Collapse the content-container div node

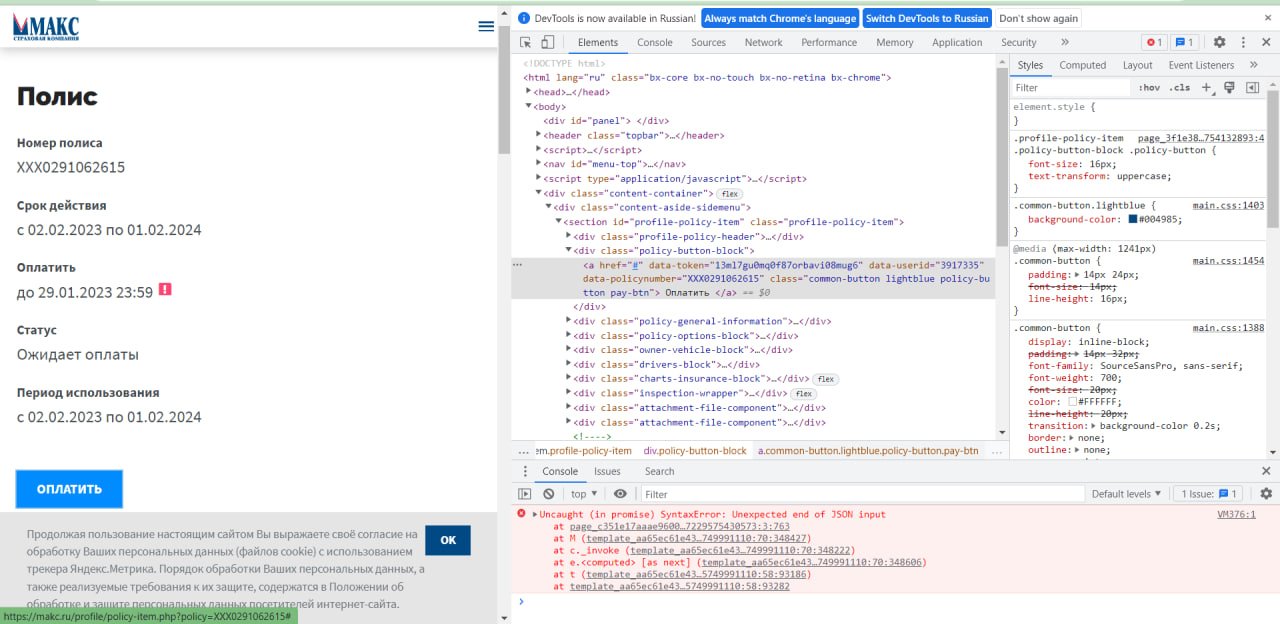tap(539, 193)
